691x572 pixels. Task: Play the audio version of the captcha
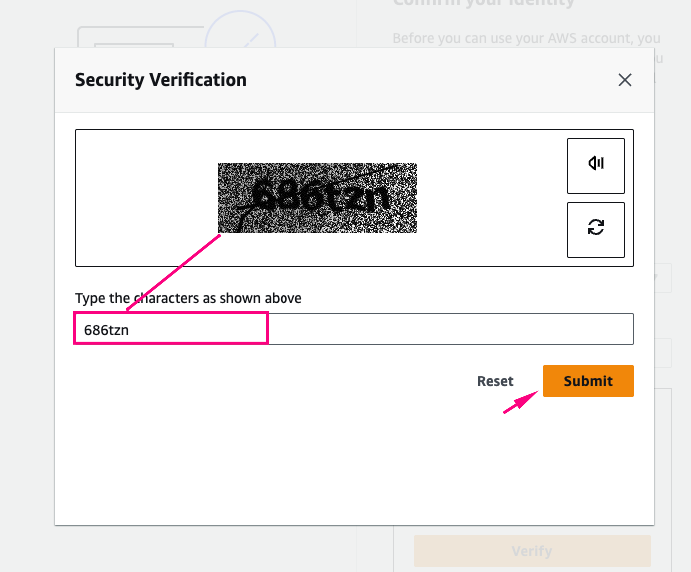(596, 165)
